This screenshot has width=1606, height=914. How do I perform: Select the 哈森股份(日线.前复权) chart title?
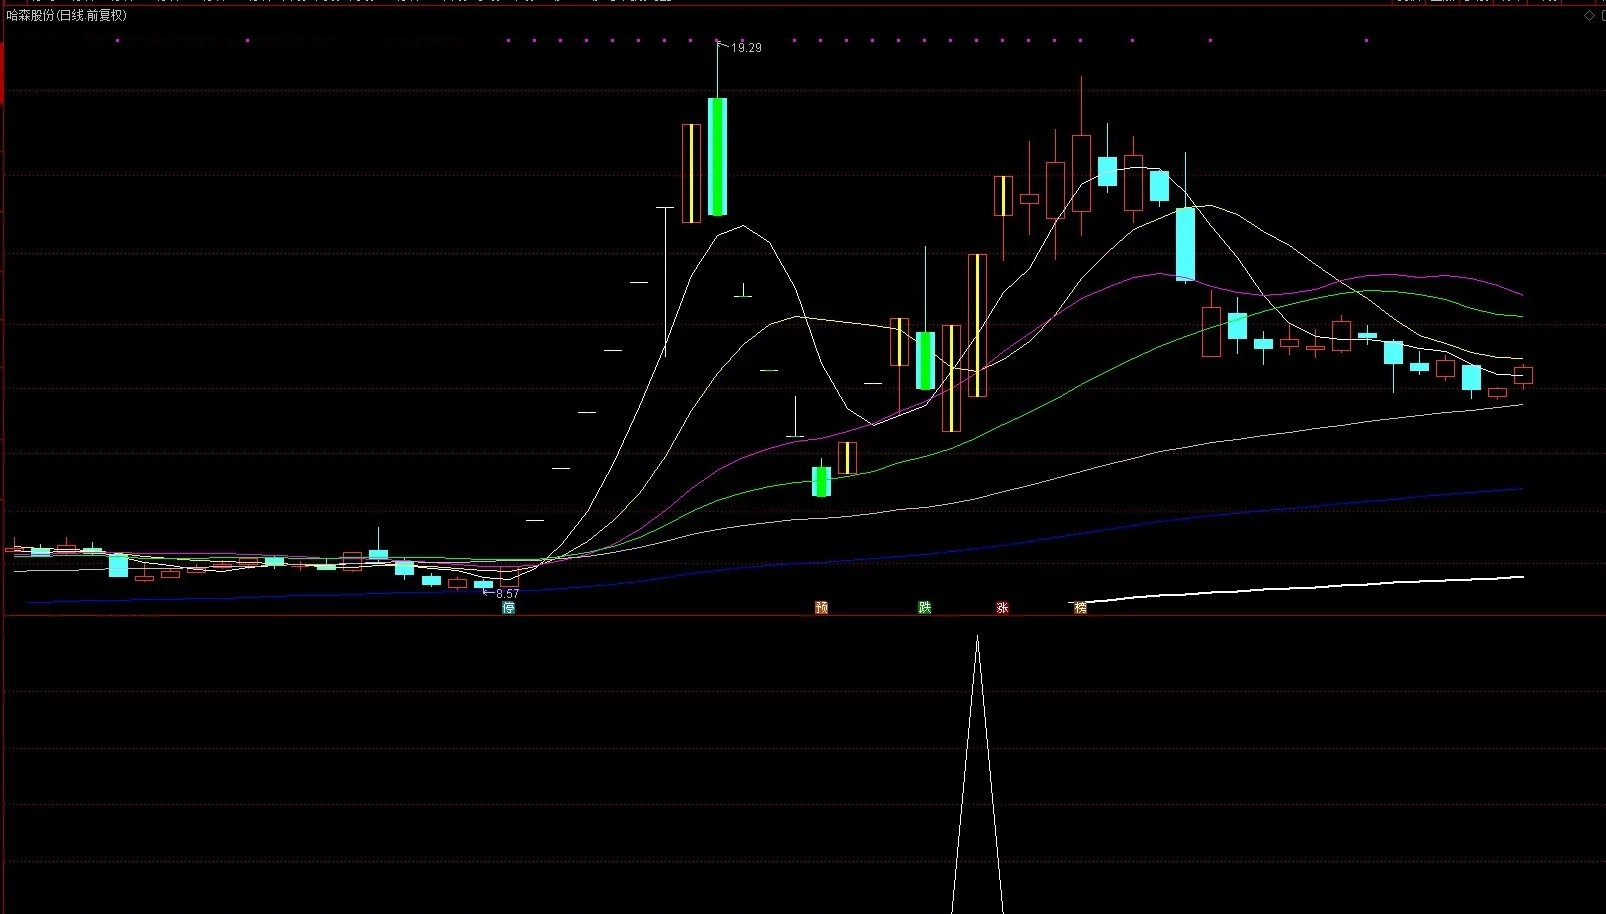(x=67, y=16)
